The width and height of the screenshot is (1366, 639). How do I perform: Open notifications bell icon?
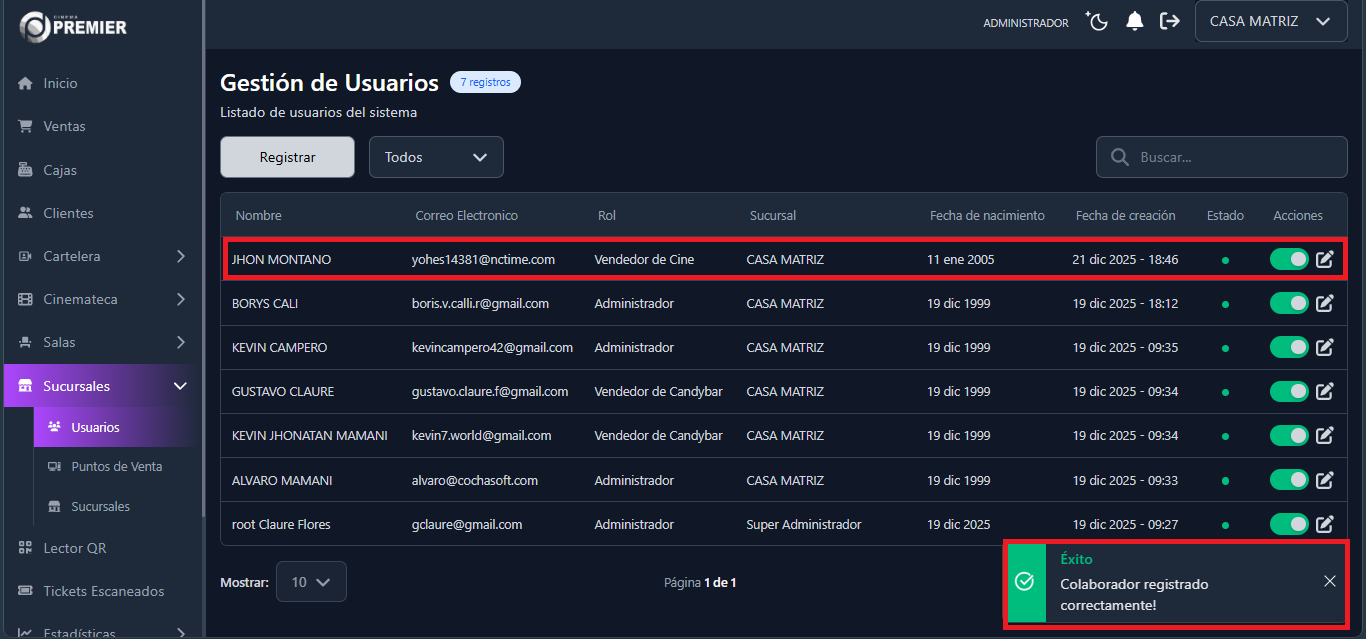point(1134,21)
